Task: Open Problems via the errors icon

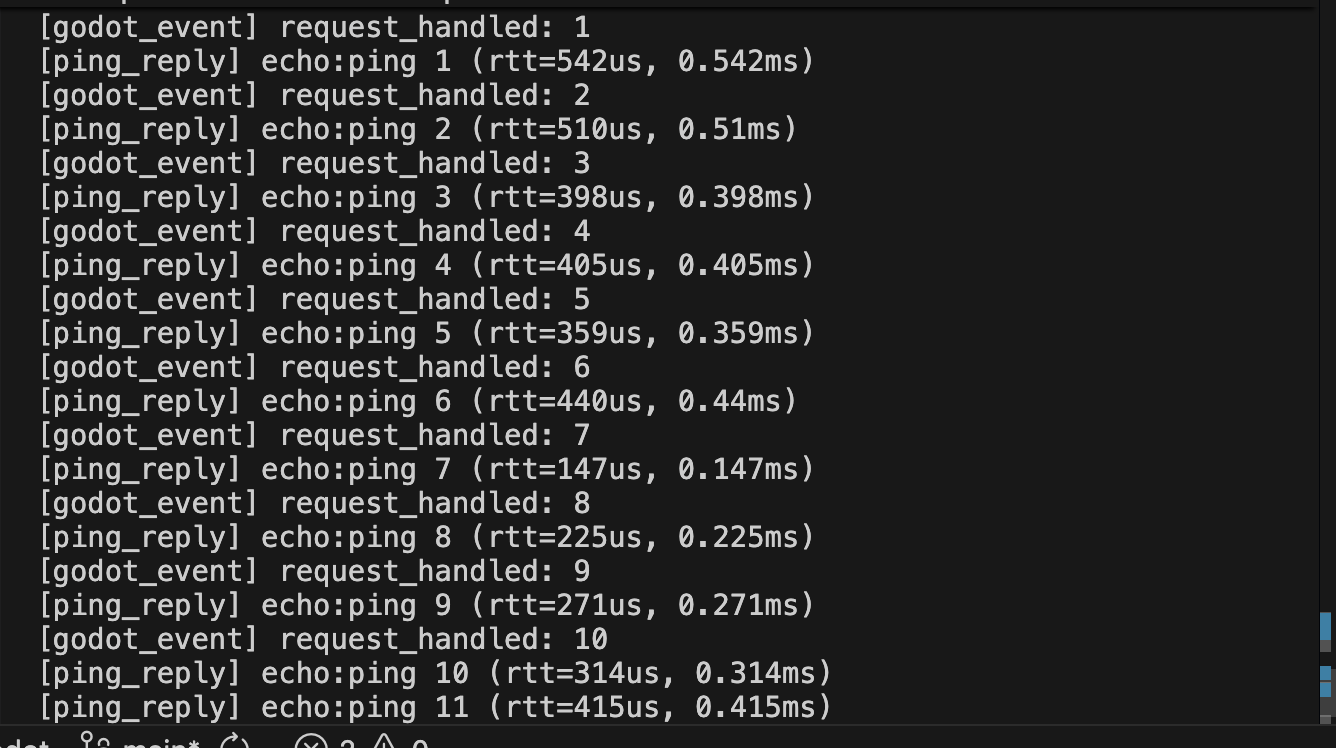Action: pos(311,744)
